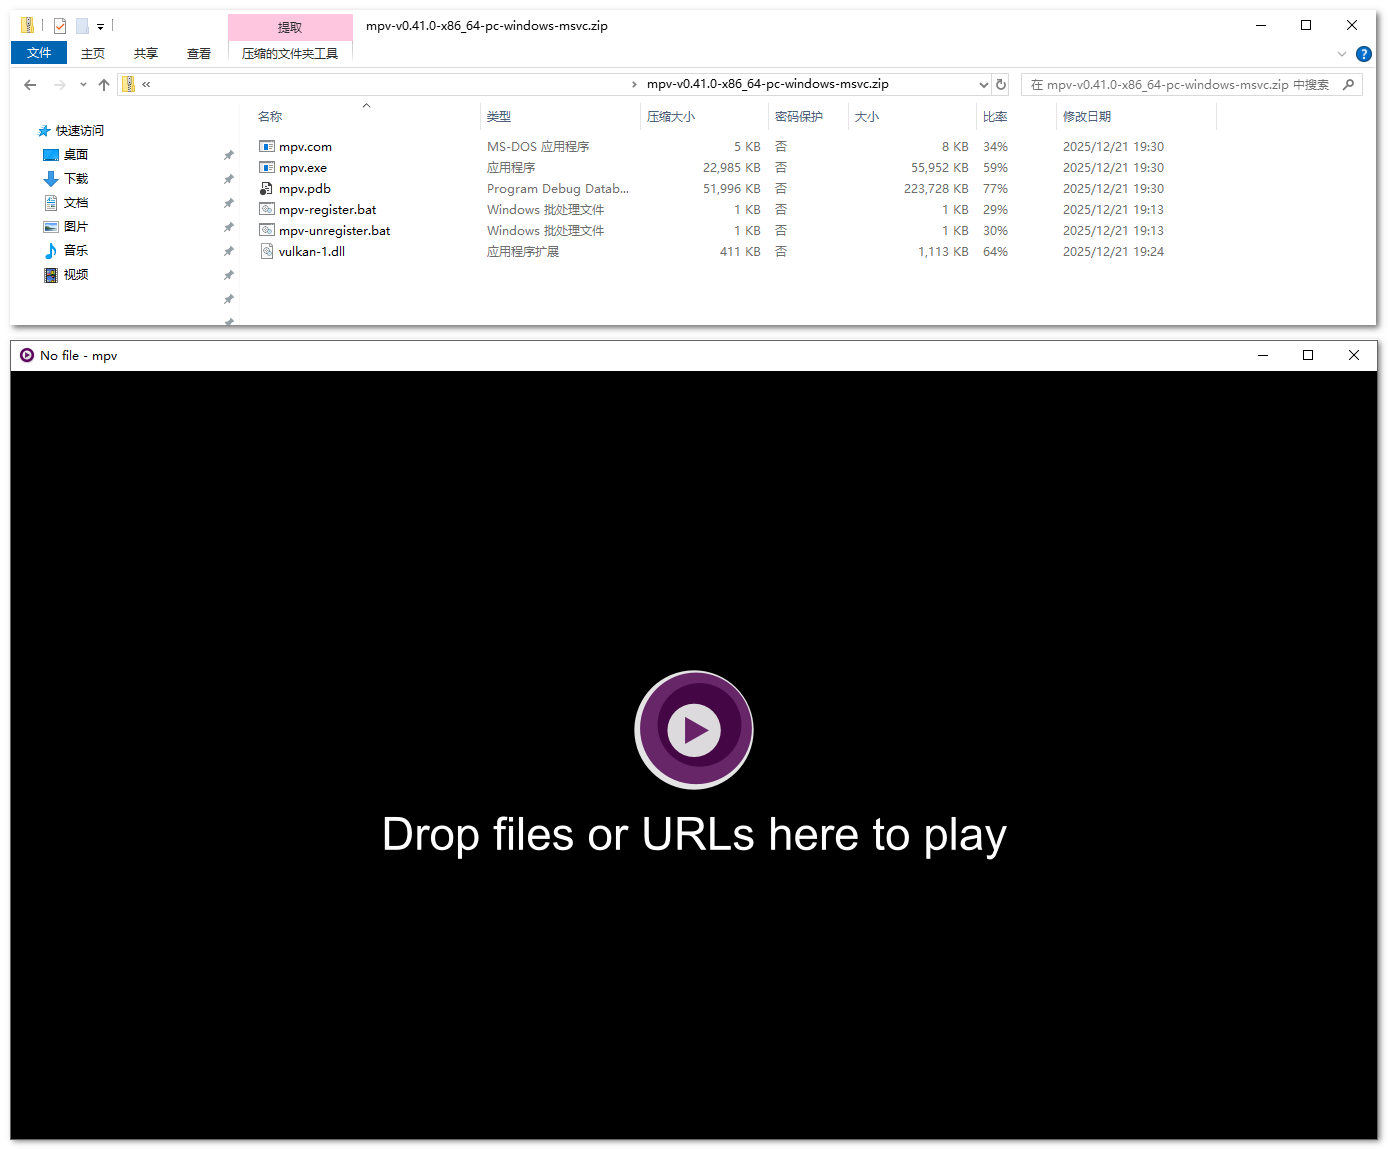Open the address bar history dropdown
Image resolution: width=1388 pixels, height=1149 pixels.
983,85
